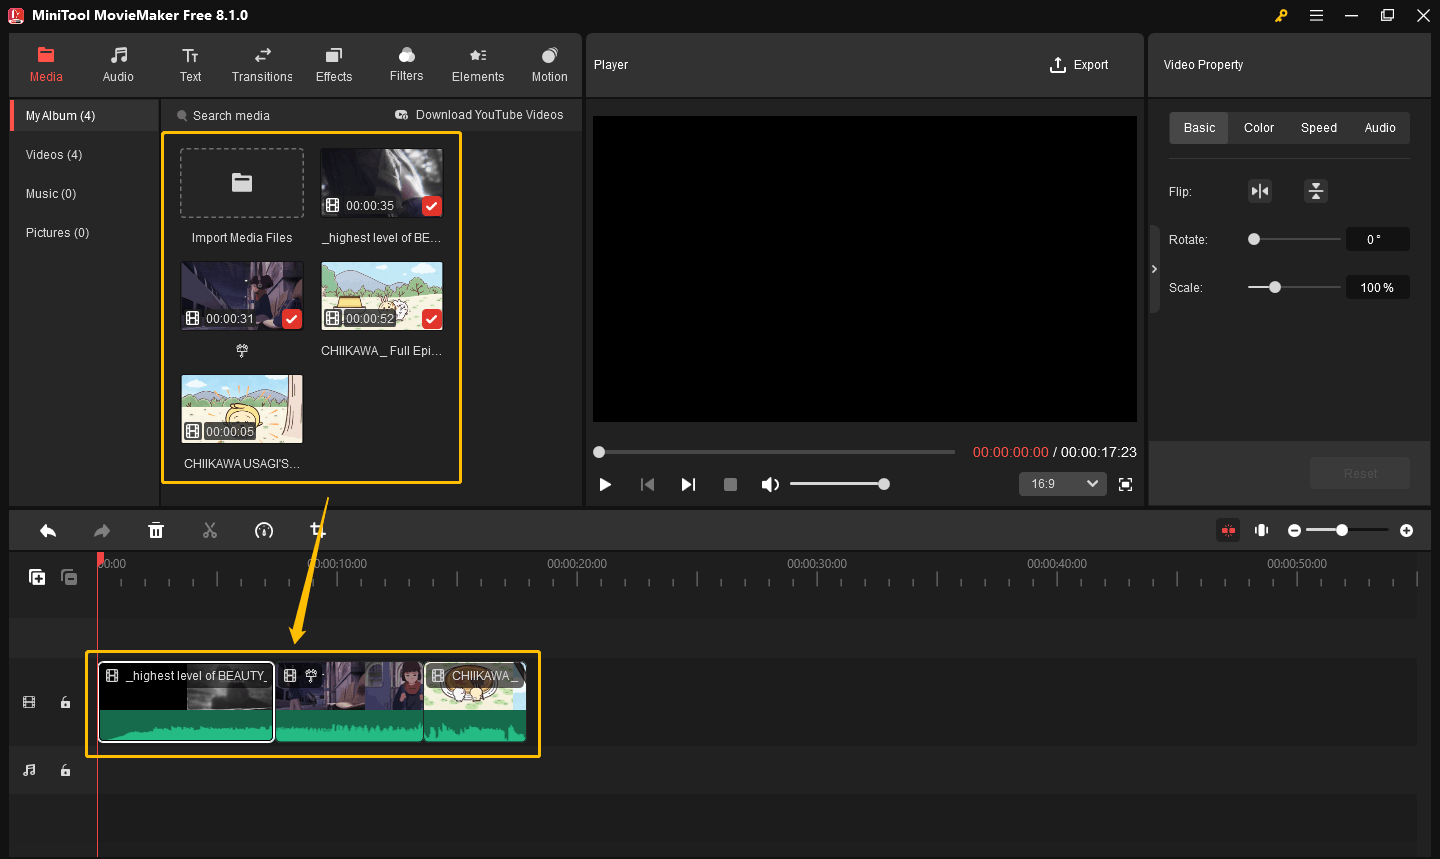Collapse the Video Property panel arrow

(x=1154, y=269)
